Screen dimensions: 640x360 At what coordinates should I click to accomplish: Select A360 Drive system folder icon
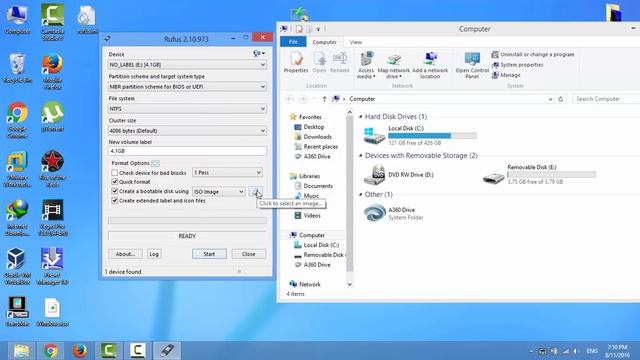coord(374,213)
